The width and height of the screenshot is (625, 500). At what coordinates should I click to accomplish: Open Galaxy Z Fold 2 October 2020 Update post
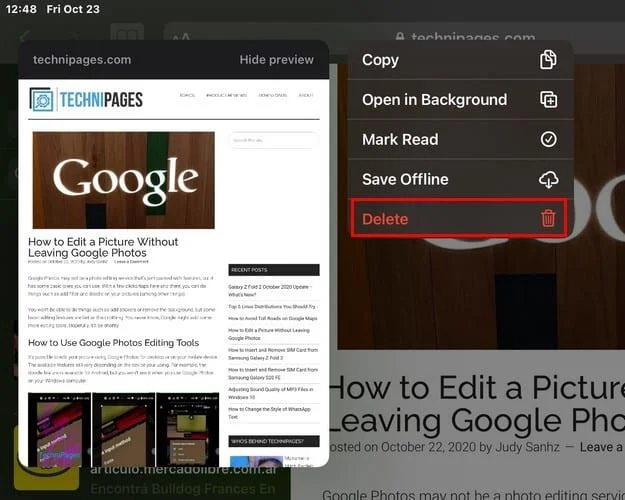[270, 291]
